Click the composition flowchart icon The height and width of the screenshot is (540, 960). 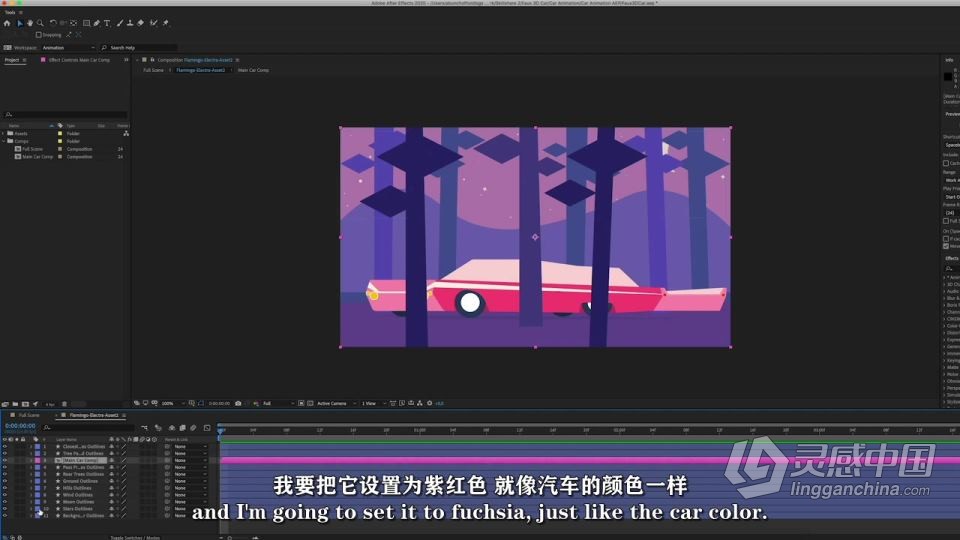pos(419,403)
